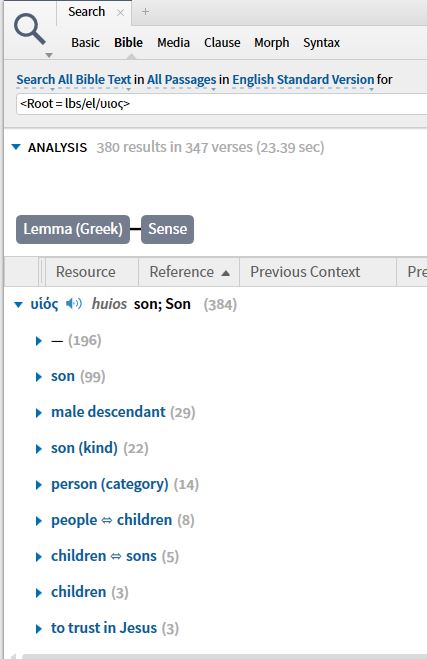The image size is (427, 659).
Task: Open a new tab with plus icon
Action: click(145, 12)
